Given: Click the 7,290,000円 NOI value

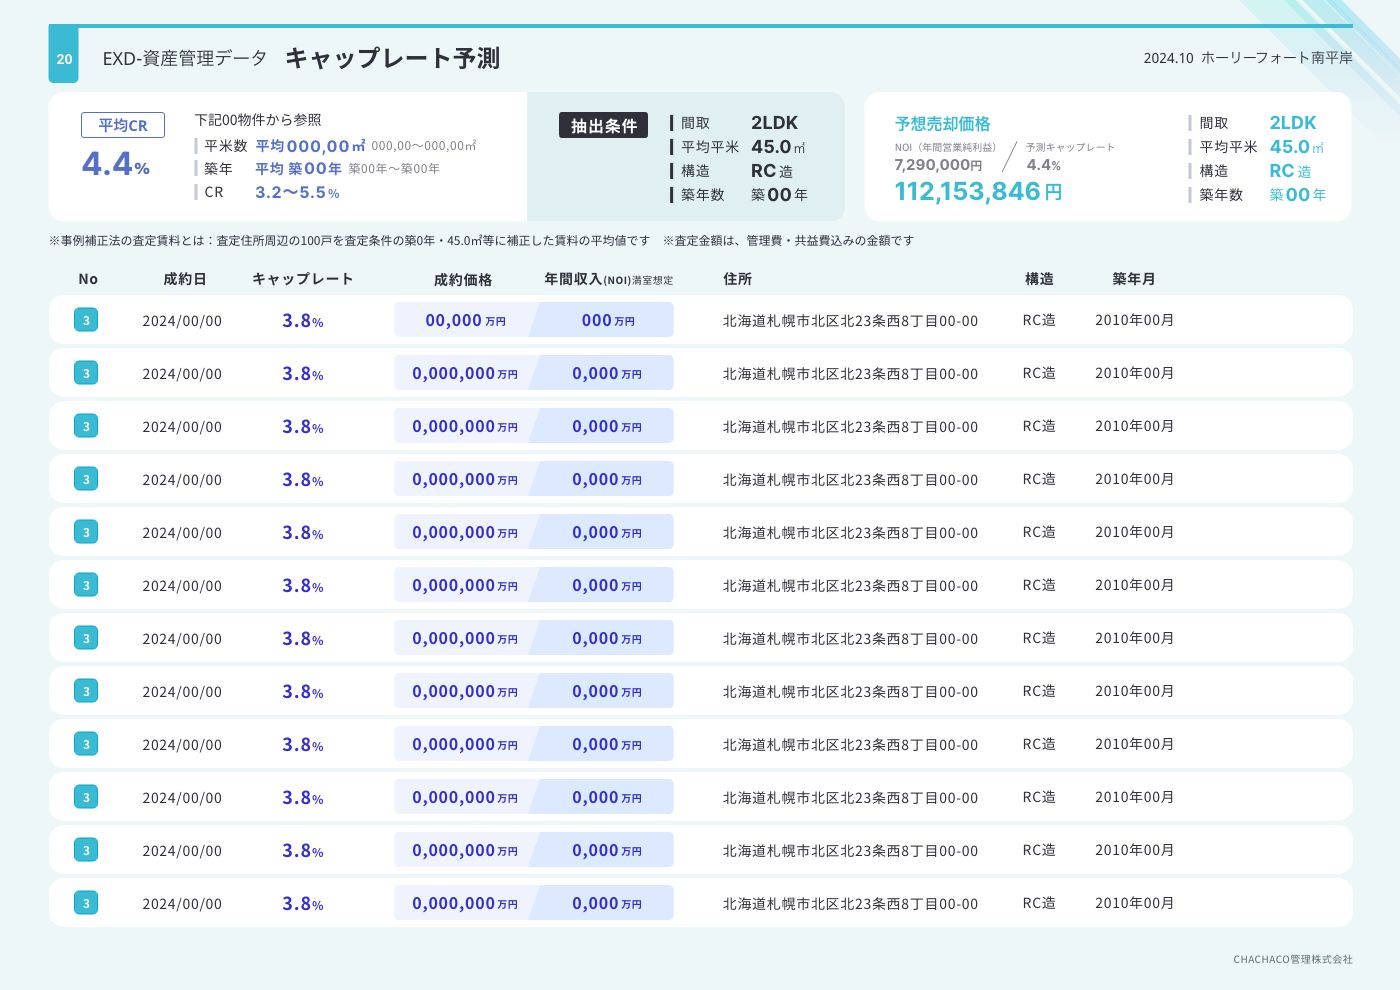Looking at the screenshot, I should 938,165.
